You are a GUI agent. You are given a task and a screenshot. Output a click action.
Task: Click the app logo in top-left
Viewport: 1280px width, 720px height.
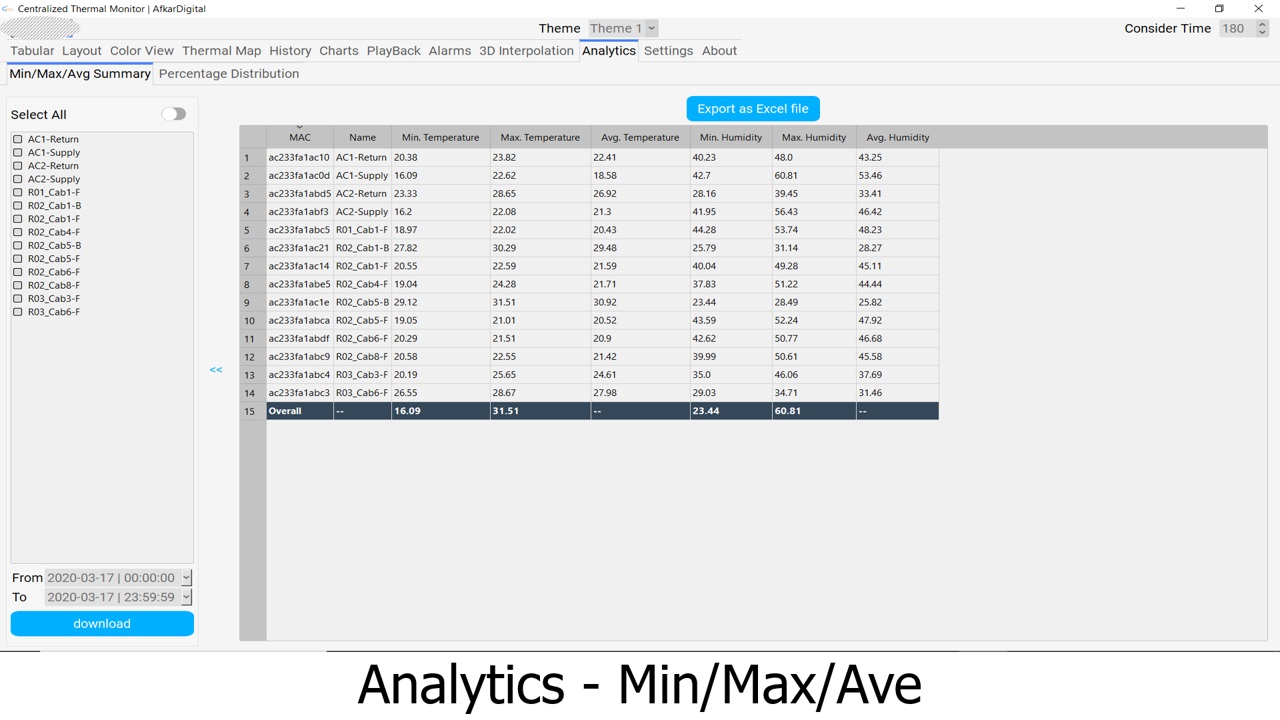pyautogui.click(x=40, y=28)
